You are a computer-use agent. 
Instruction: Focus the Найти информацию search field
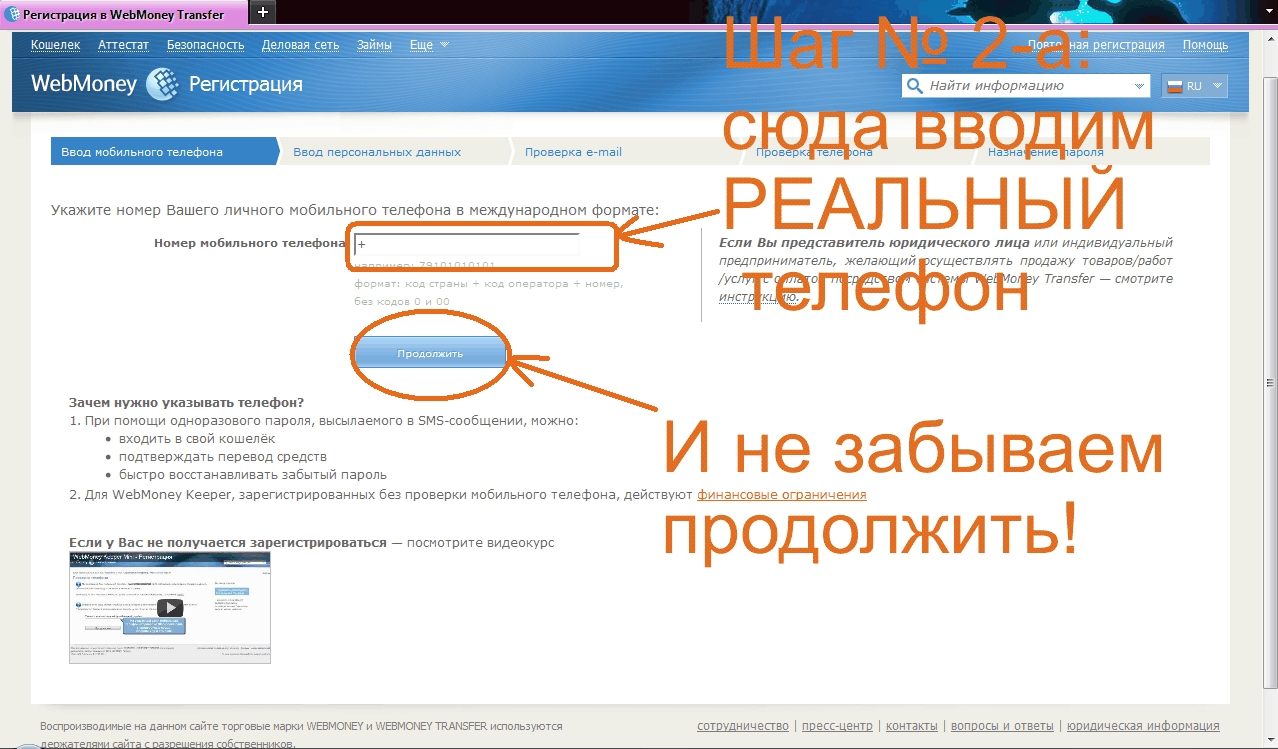[x=1025, y=86]
